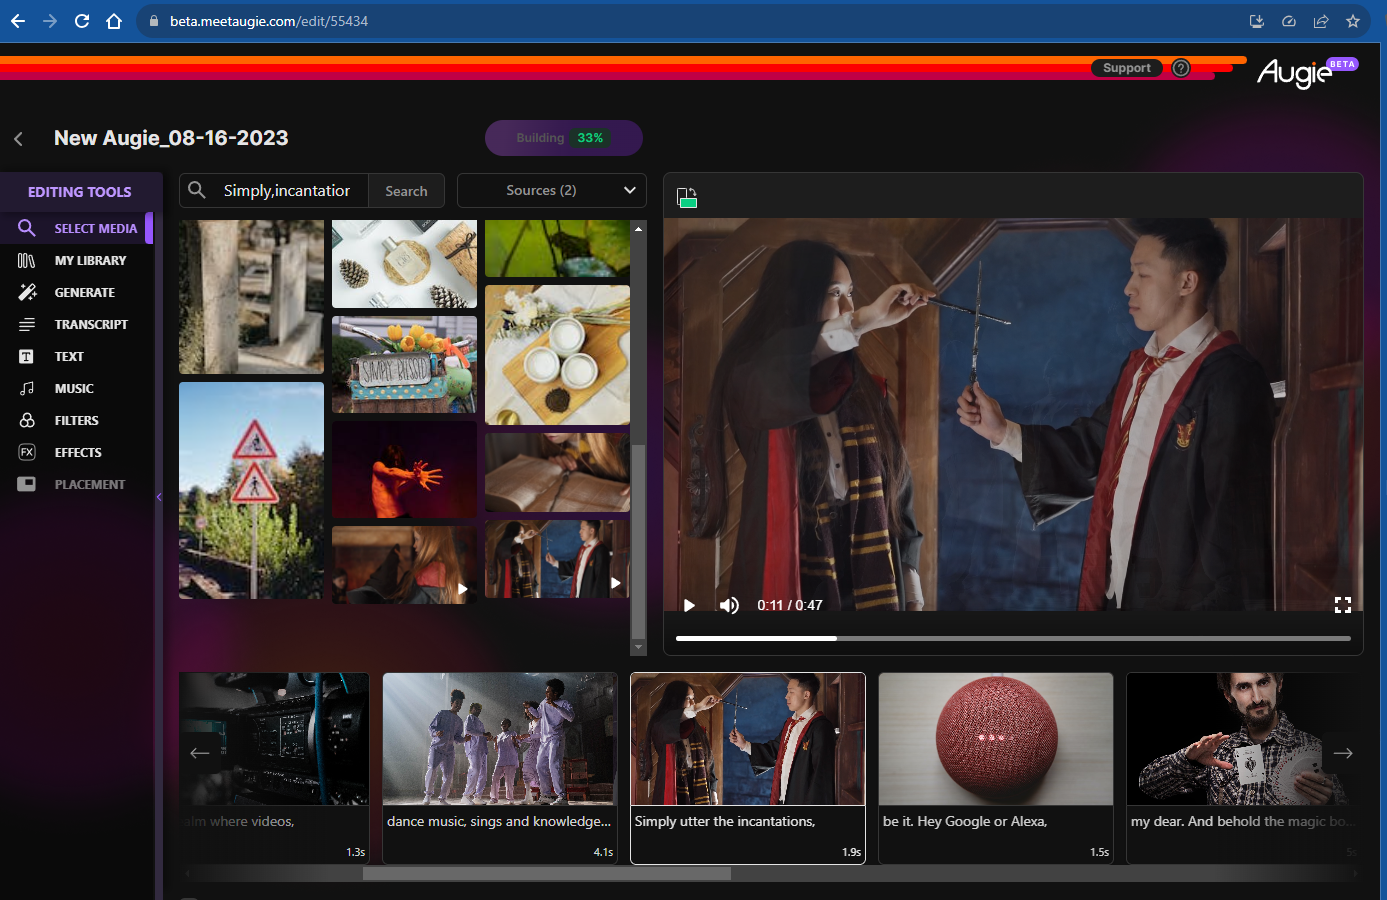Screen dimensions: 1387x900
Task: Select the red smart speaker clip
Action: (x=995, y=740)
